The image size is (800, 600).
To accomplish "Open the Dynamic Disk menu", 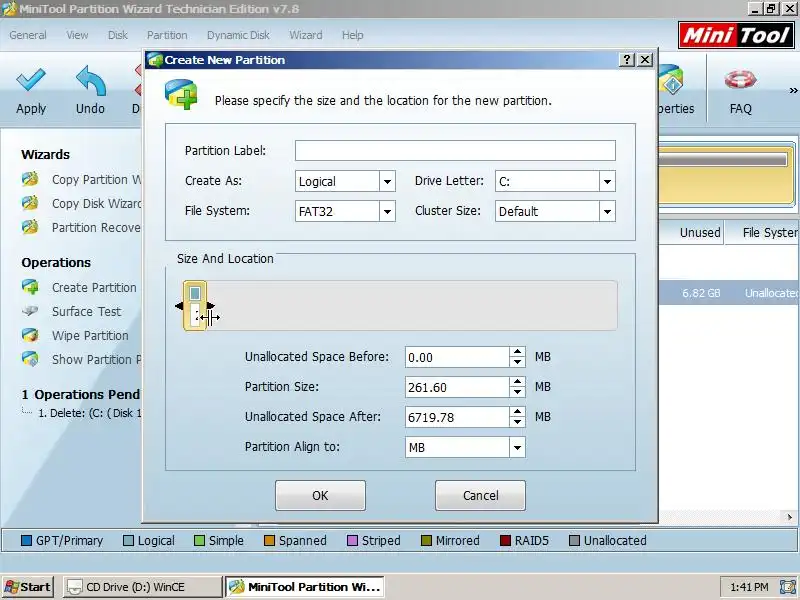I will [238, 35].
